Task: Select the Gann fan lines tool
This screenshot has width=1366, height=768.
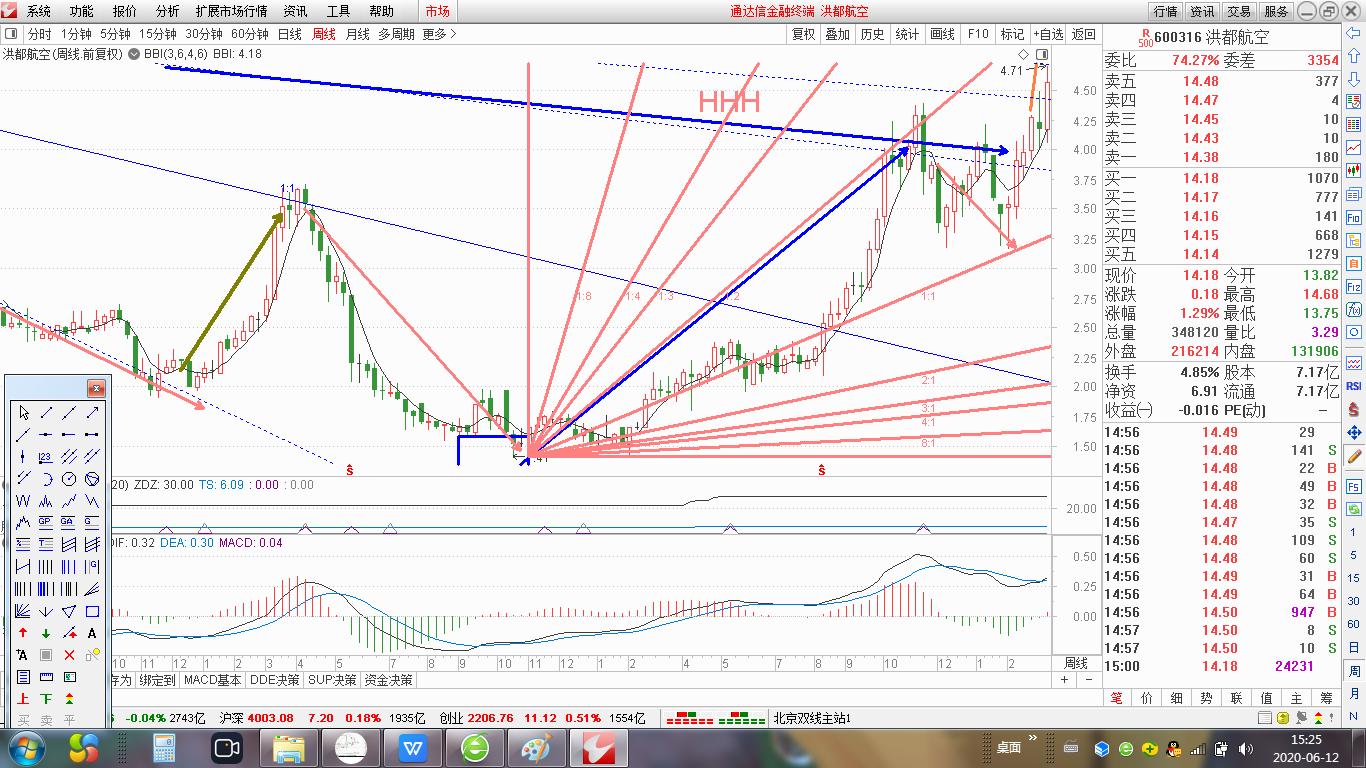Action: (23, 611)
